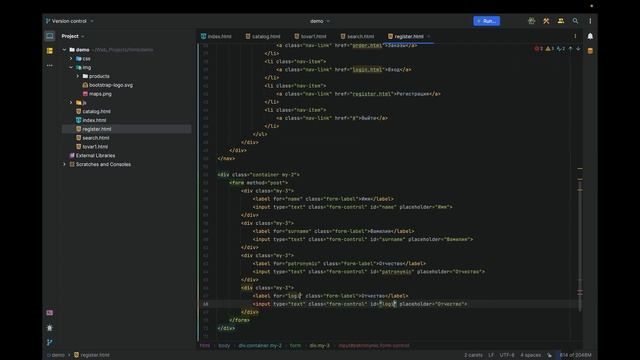Switch to the search.html tab
This screenshot has height=360, width=640.
(x=358, y=36)
